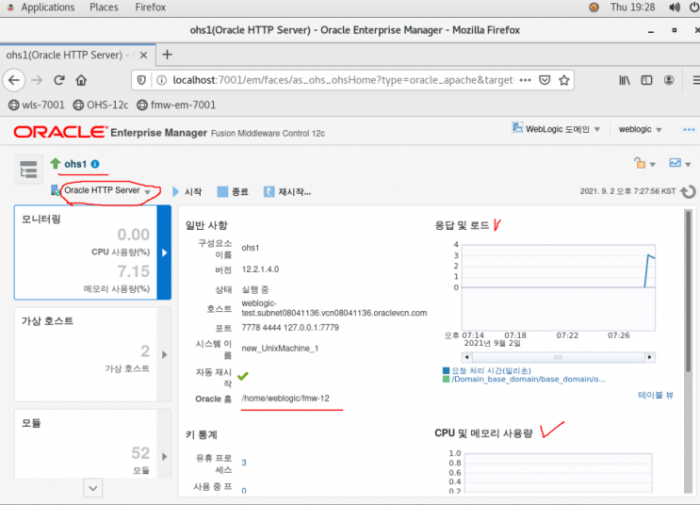The height and width of the screenshot is (505, 700).
Task: Open the Applications menu
Action: pos(47,7)
